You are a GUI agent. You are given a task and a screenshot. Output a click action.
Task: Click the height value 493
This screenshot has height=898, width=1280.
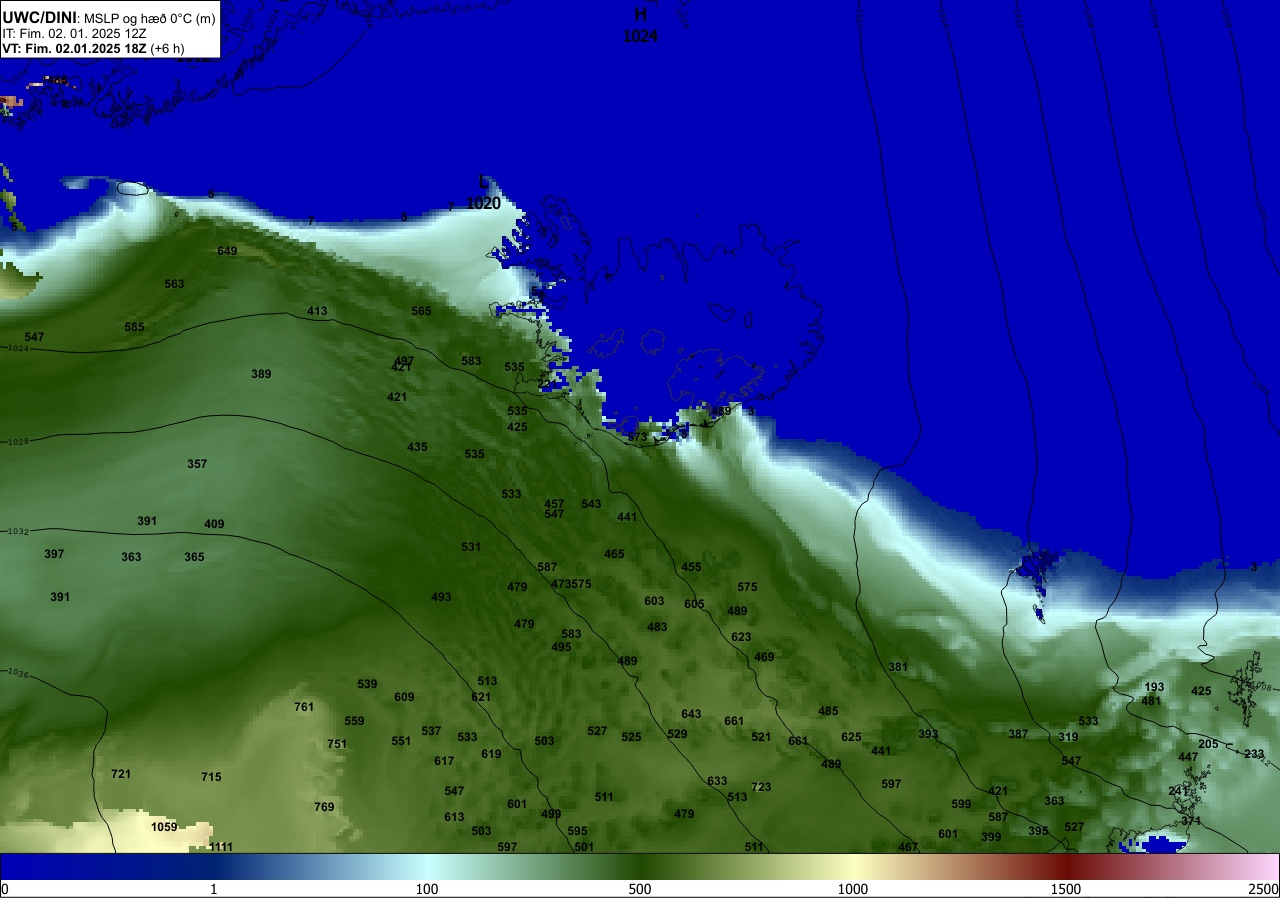coord(441,597)
